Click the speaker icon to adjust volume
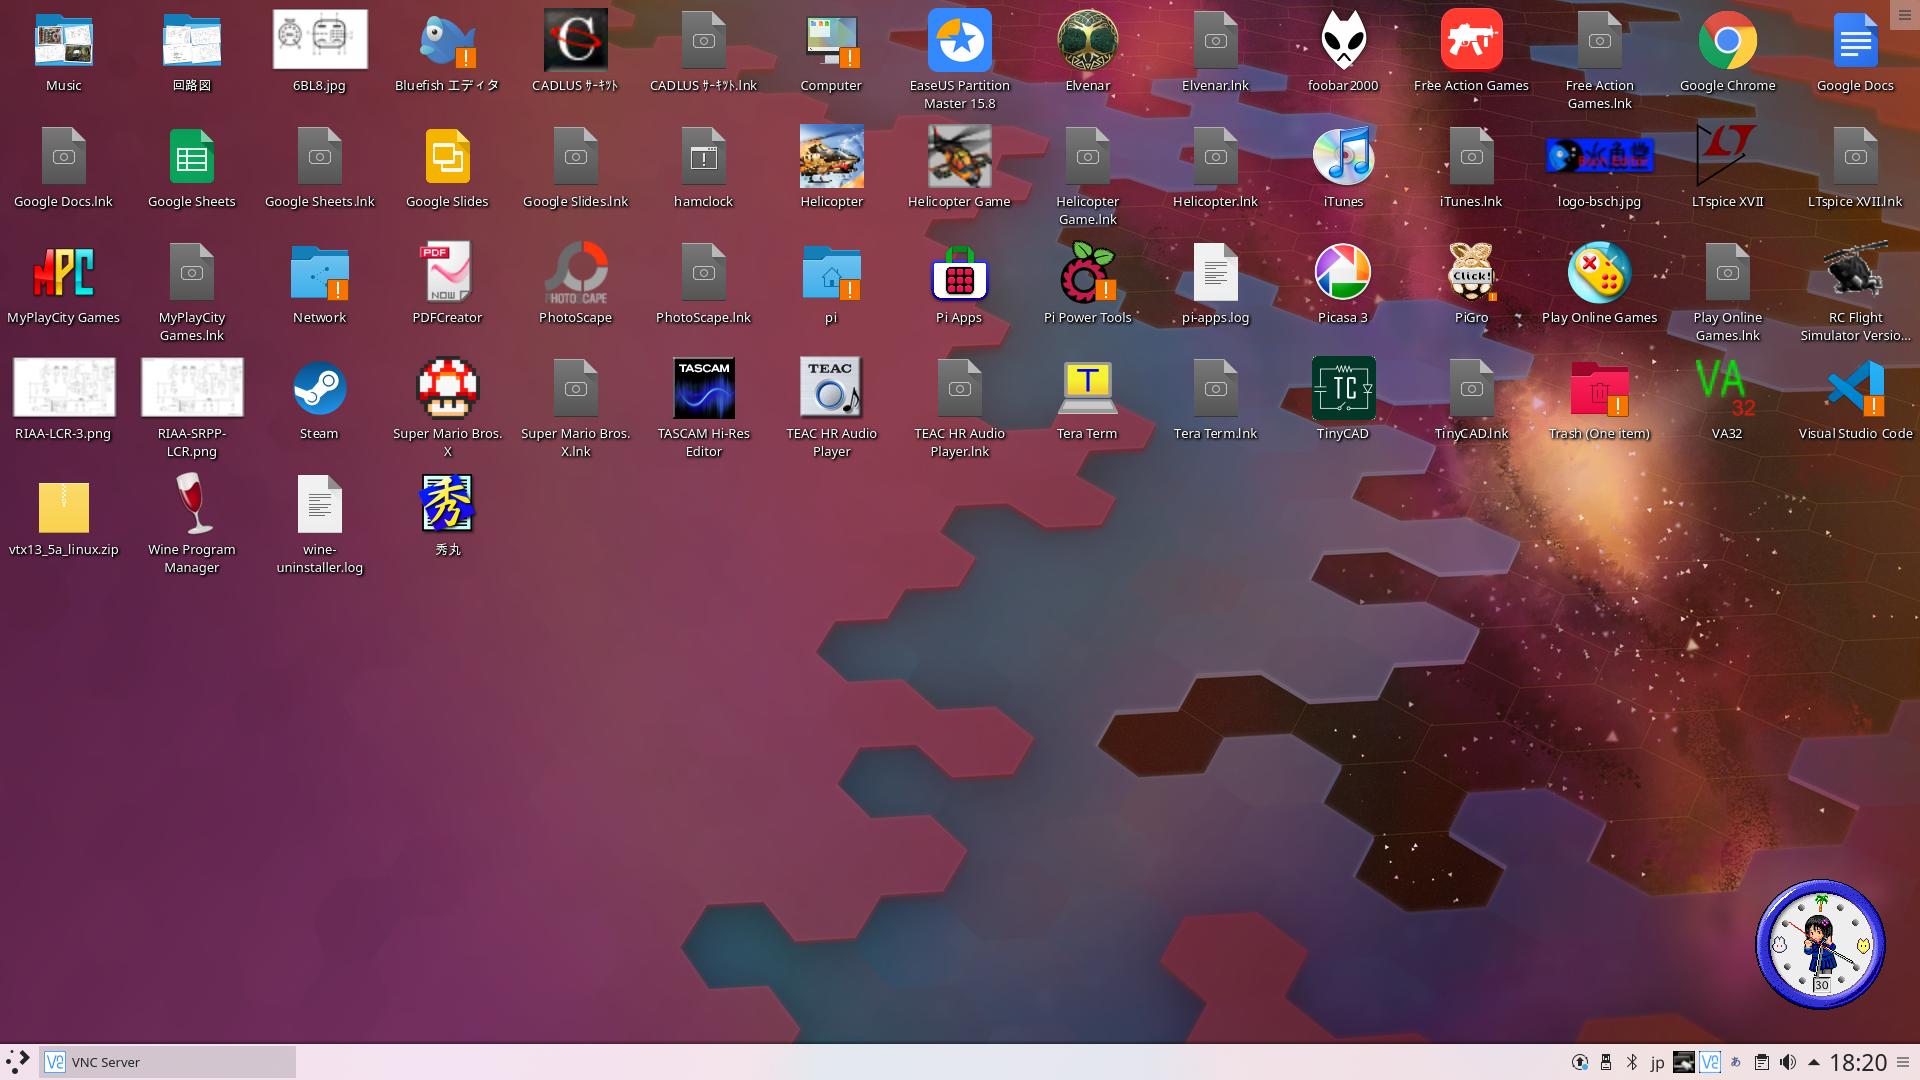Screen dimensions: 1920x1080 click(x=1787, y=1062)
